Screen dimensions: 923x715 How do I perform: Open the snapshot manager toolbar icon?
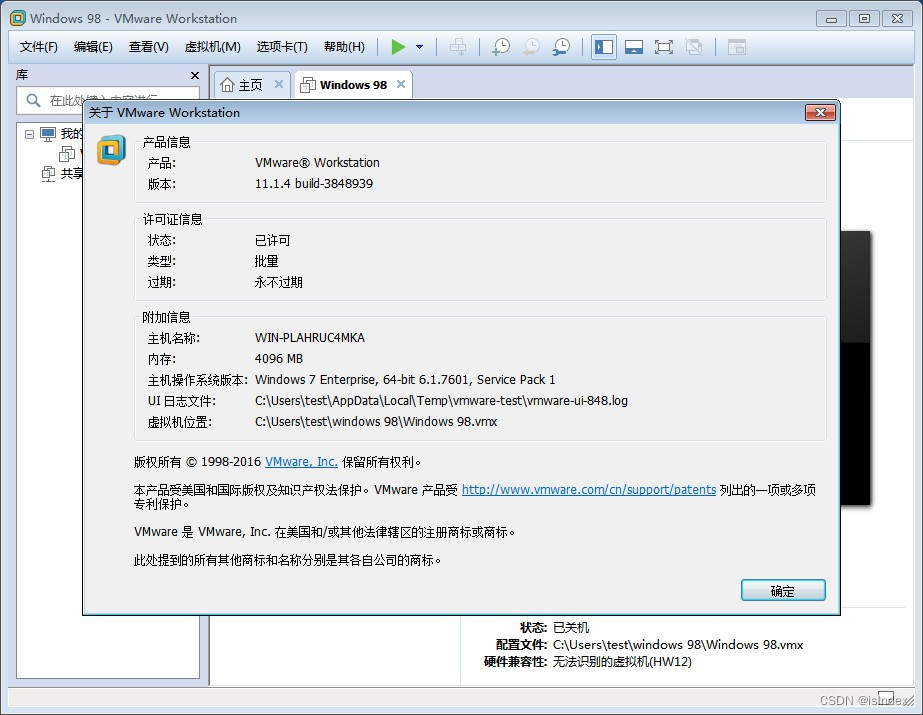click(x=561, y=47)
